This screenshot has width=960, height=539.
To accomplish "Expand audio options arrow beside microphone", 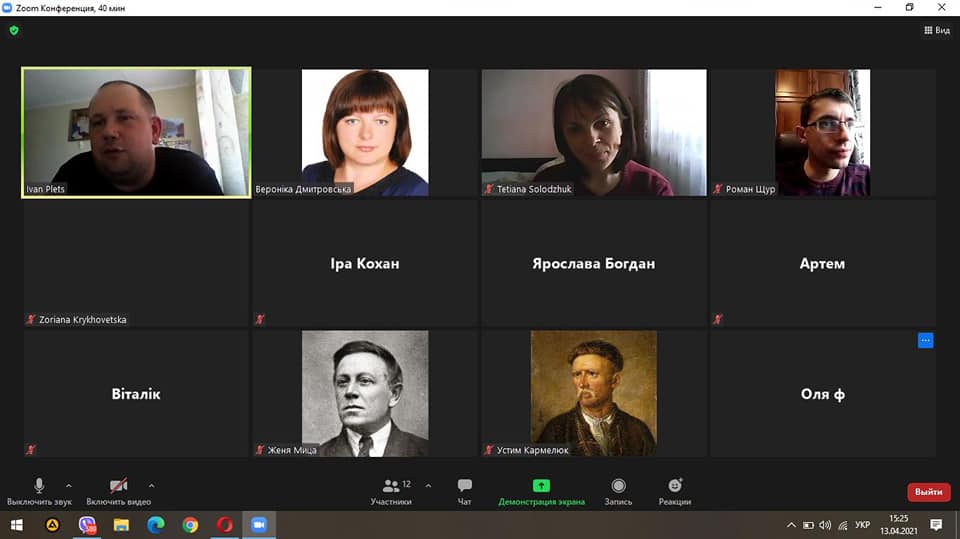I will click(x=69, y=486).
